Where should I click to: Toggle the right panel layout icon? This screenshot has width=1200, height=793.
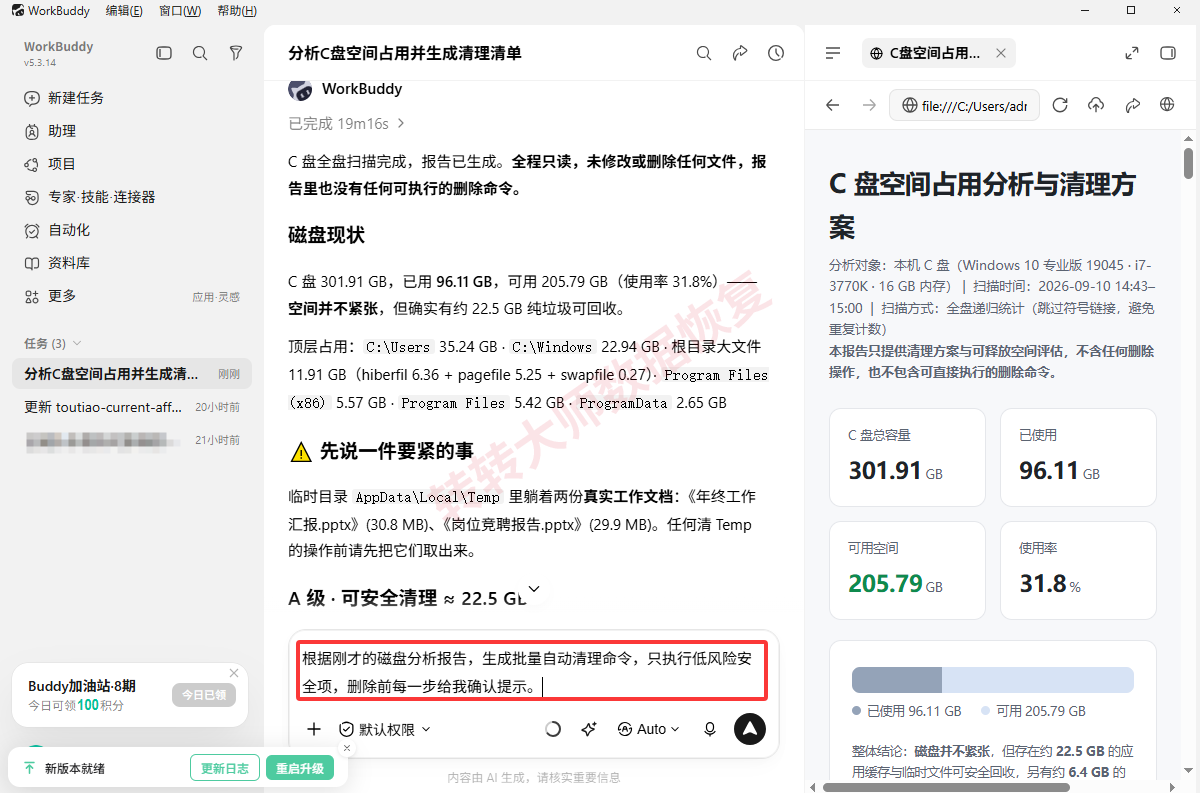pos(1167,53)
